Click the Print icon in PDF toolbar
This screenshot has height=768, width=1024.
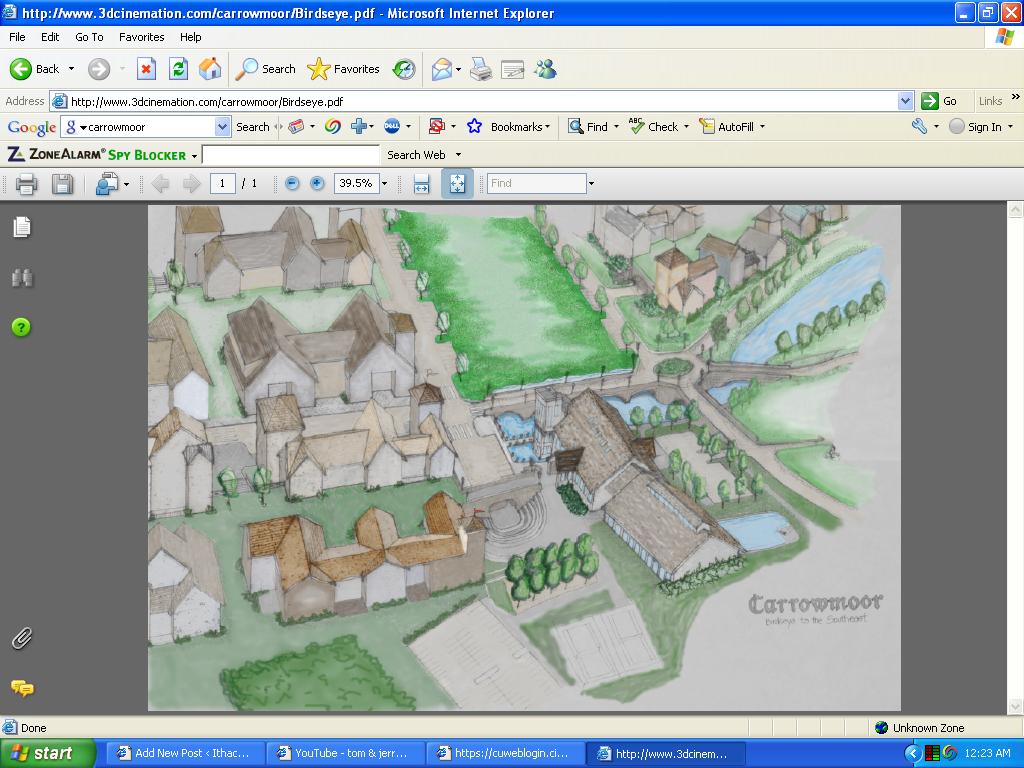point(27,183)
